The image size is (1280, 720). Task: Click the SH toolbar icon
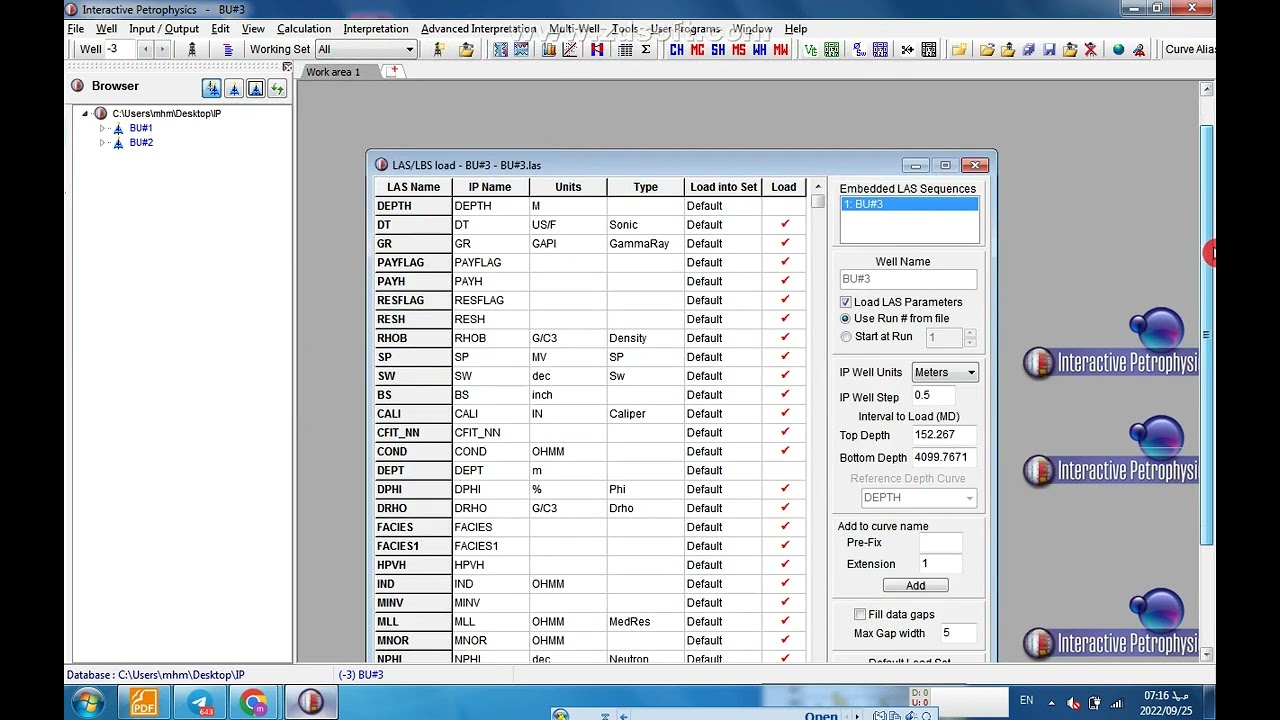point(718,49)
